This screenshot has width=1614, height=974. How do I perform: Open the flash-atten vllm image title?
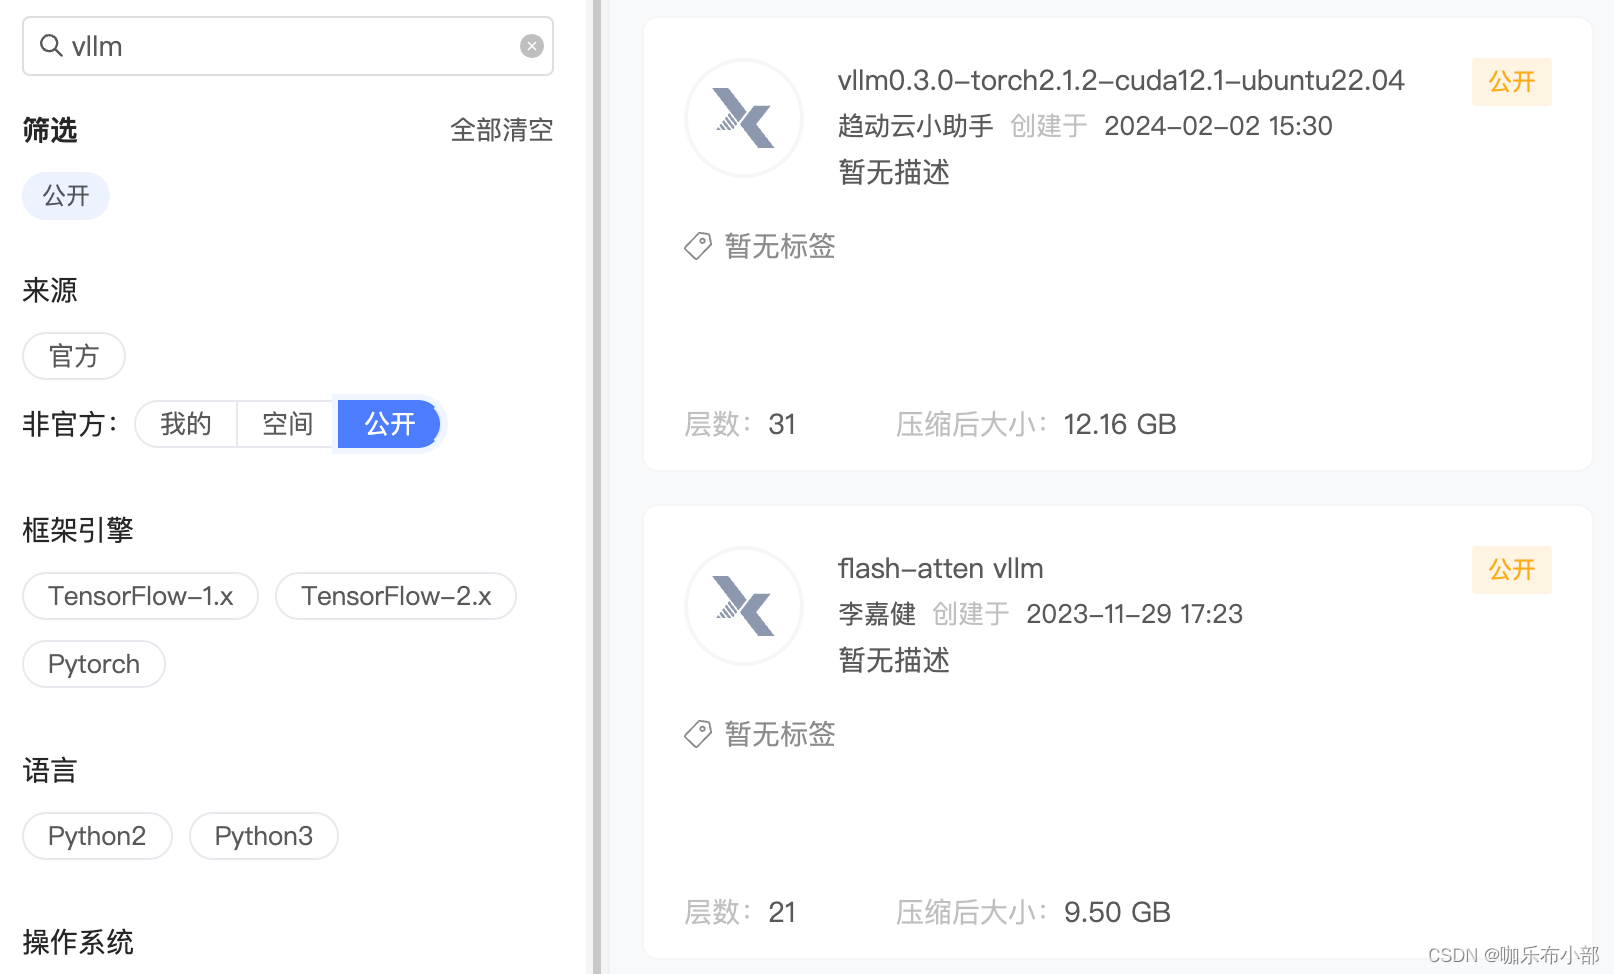pyautogui.click(x=940, y=568)
